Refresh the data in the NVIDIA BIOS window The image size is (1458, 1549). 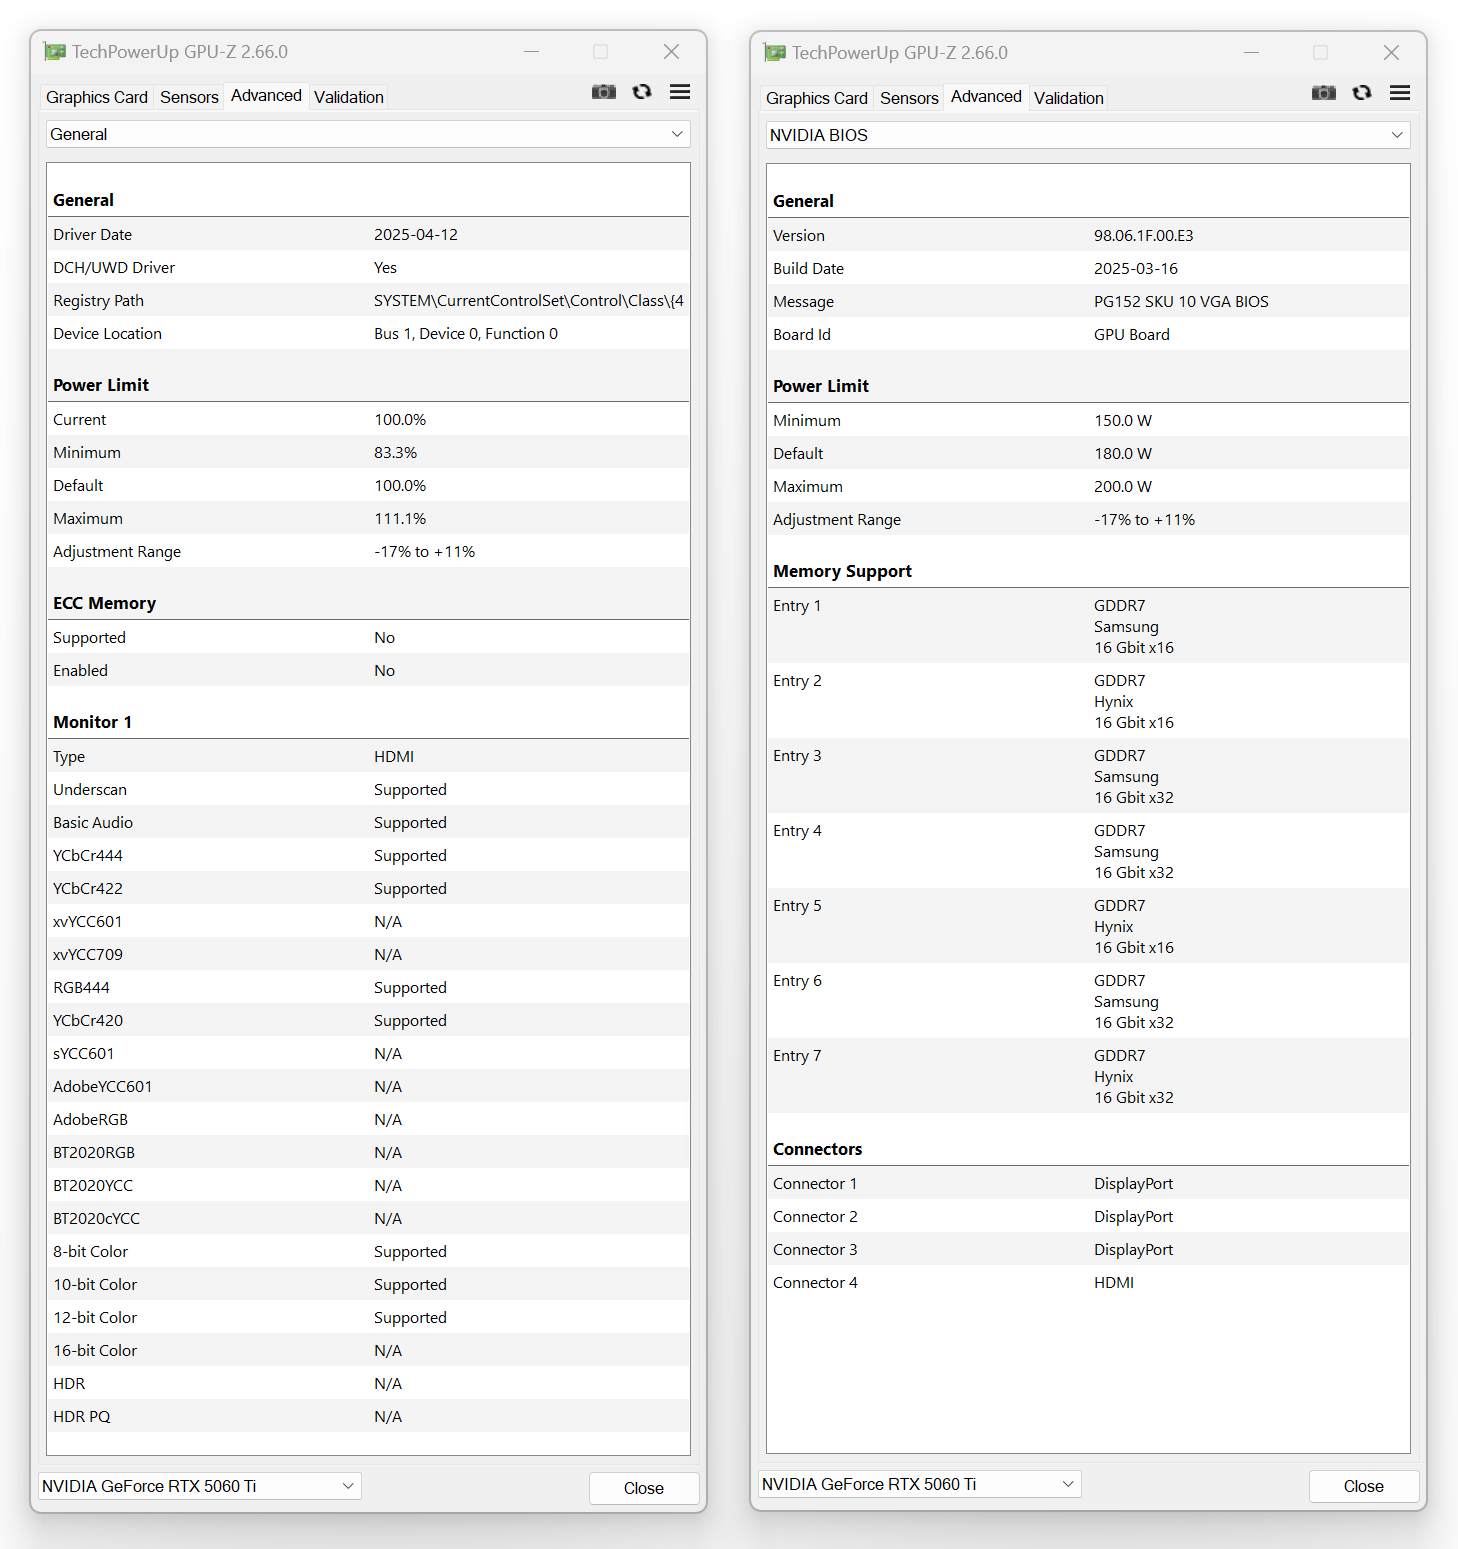click(1362, 93)
